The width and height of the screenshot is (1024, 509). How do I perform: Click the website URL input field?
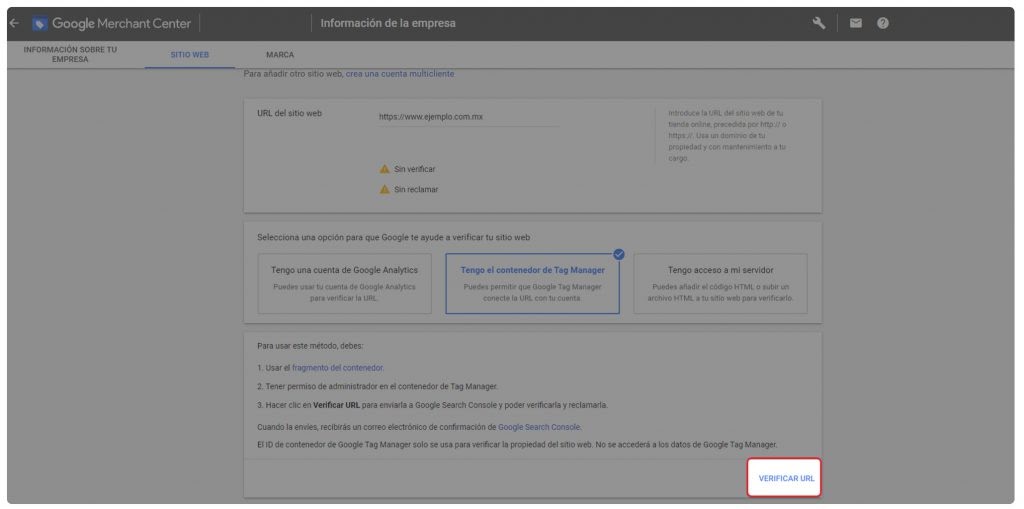click(468, 118)
